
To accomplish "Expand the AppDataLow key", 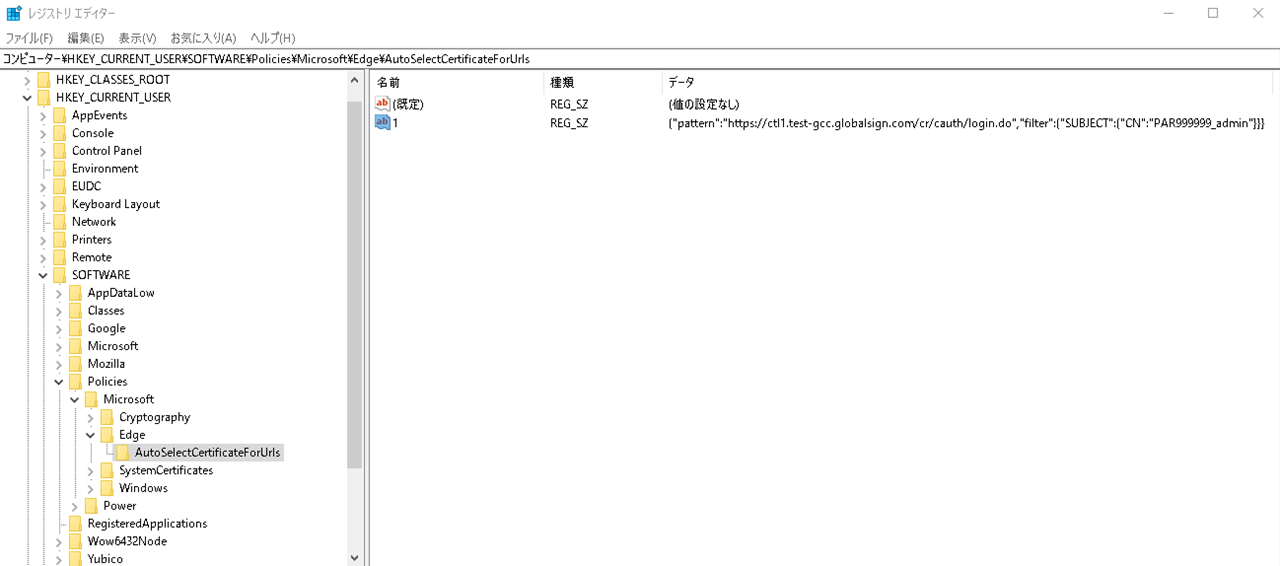I will coord(59,293).
